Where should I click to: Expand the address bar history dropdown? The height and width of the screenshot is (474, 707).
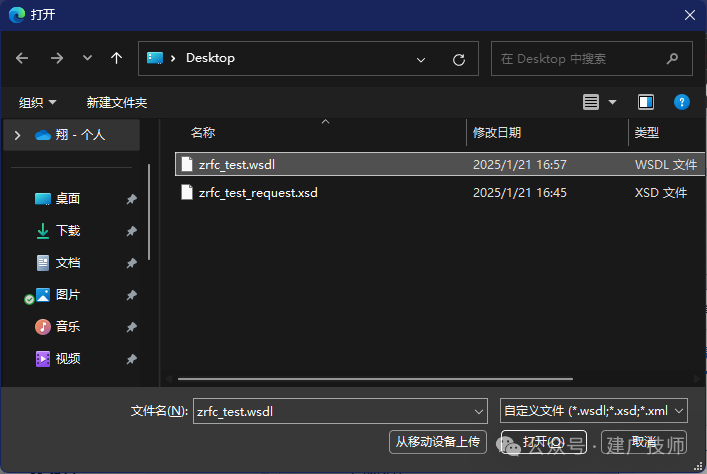[x=421, y=60]
